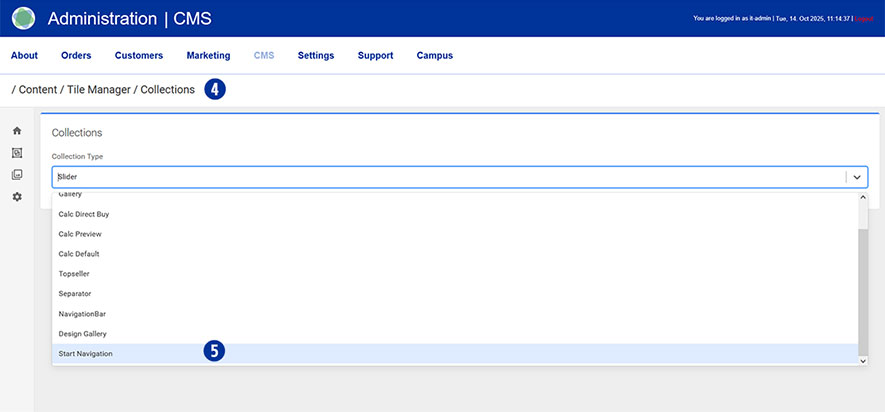Click the Collection Type search input field
This screenshot has width=885, height=412.
pyautogui.click(x=440, y=177)
